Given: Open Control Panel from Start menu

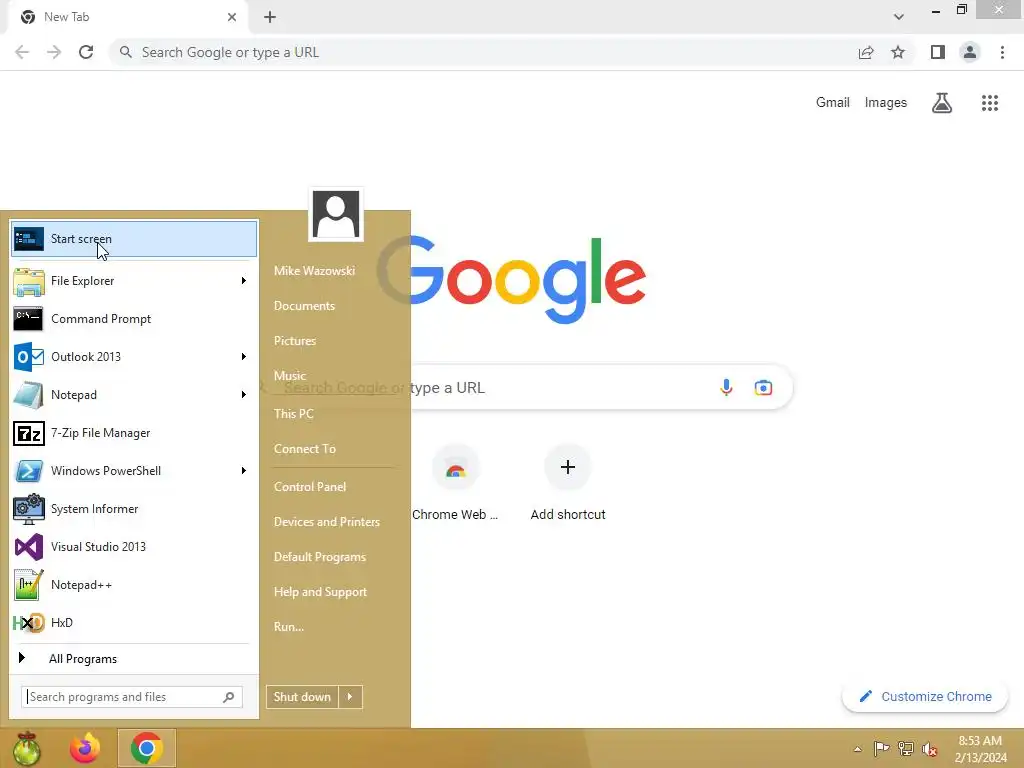Looking at the screenshot, I should click(x=310, y=487).
